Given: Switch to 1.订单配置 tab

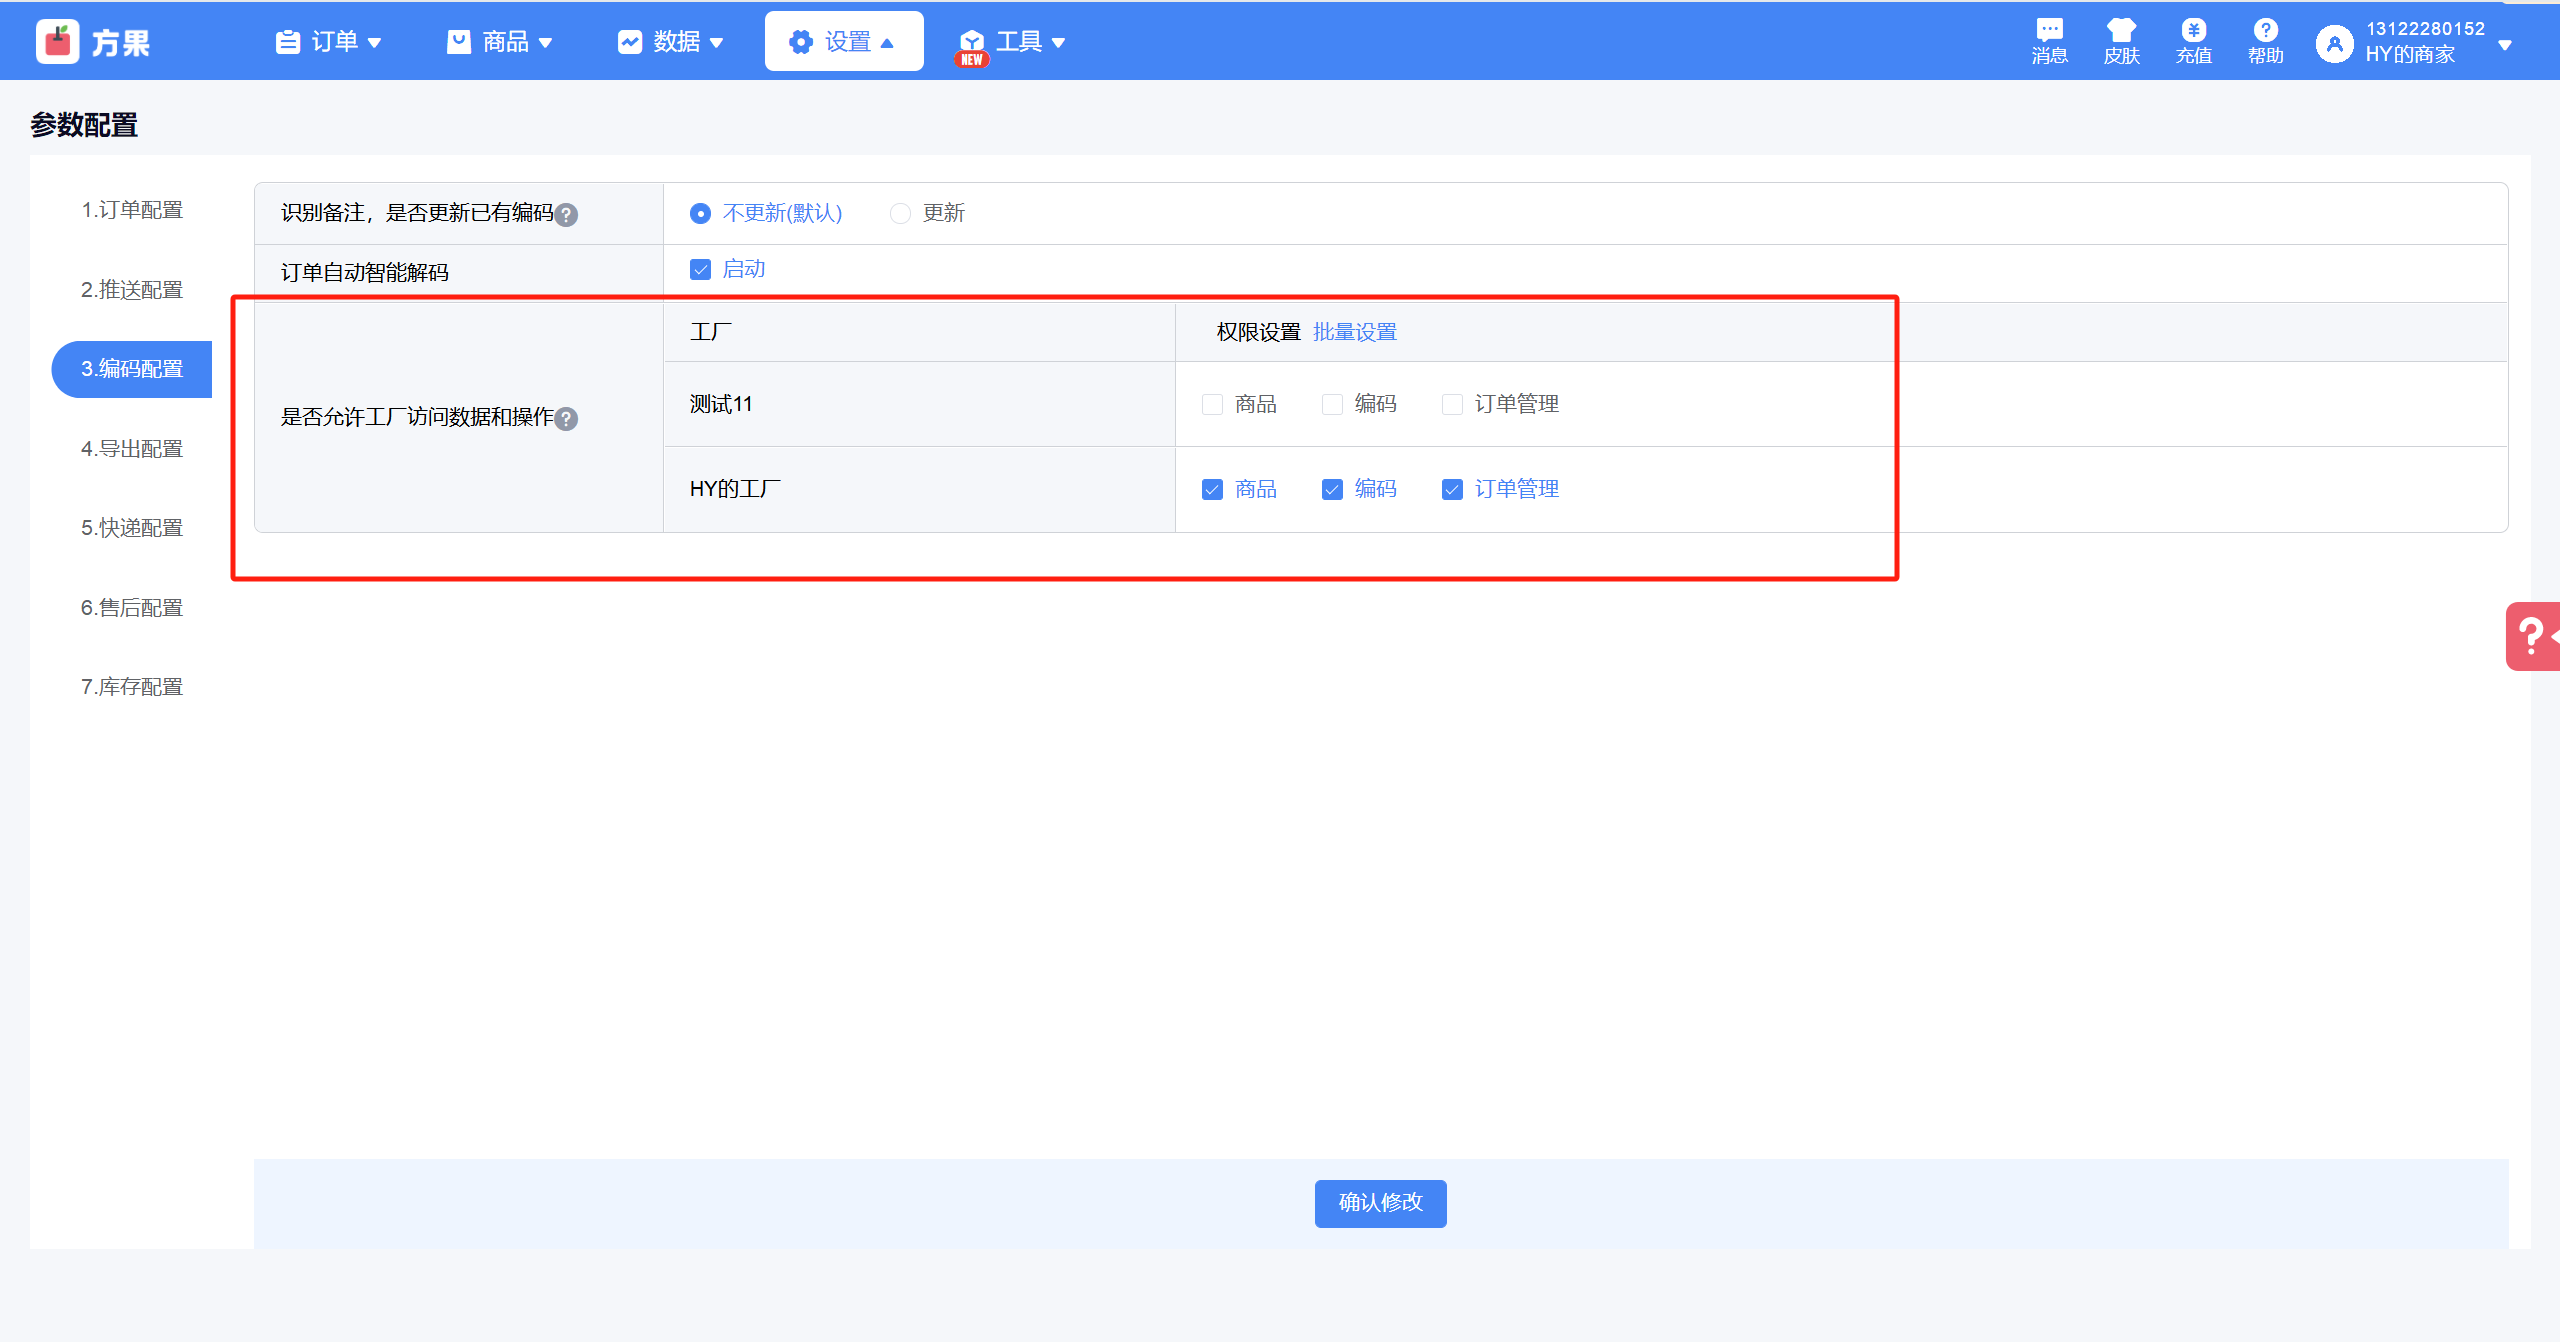Looking at the screenshot, I should (x=132, y=210).
